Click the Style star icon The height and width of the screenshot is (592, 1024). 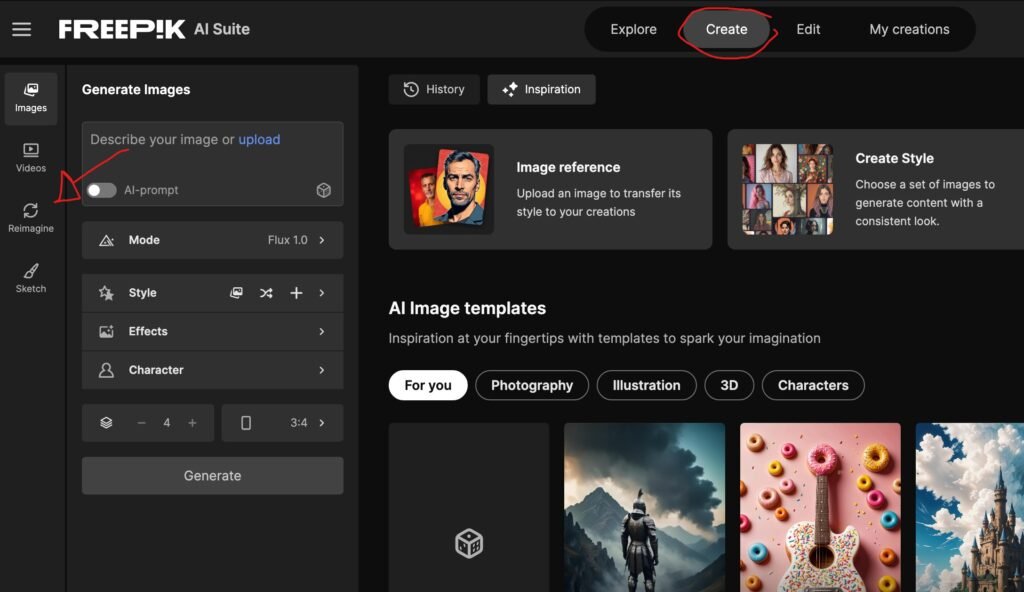click(x=106, y=293)
